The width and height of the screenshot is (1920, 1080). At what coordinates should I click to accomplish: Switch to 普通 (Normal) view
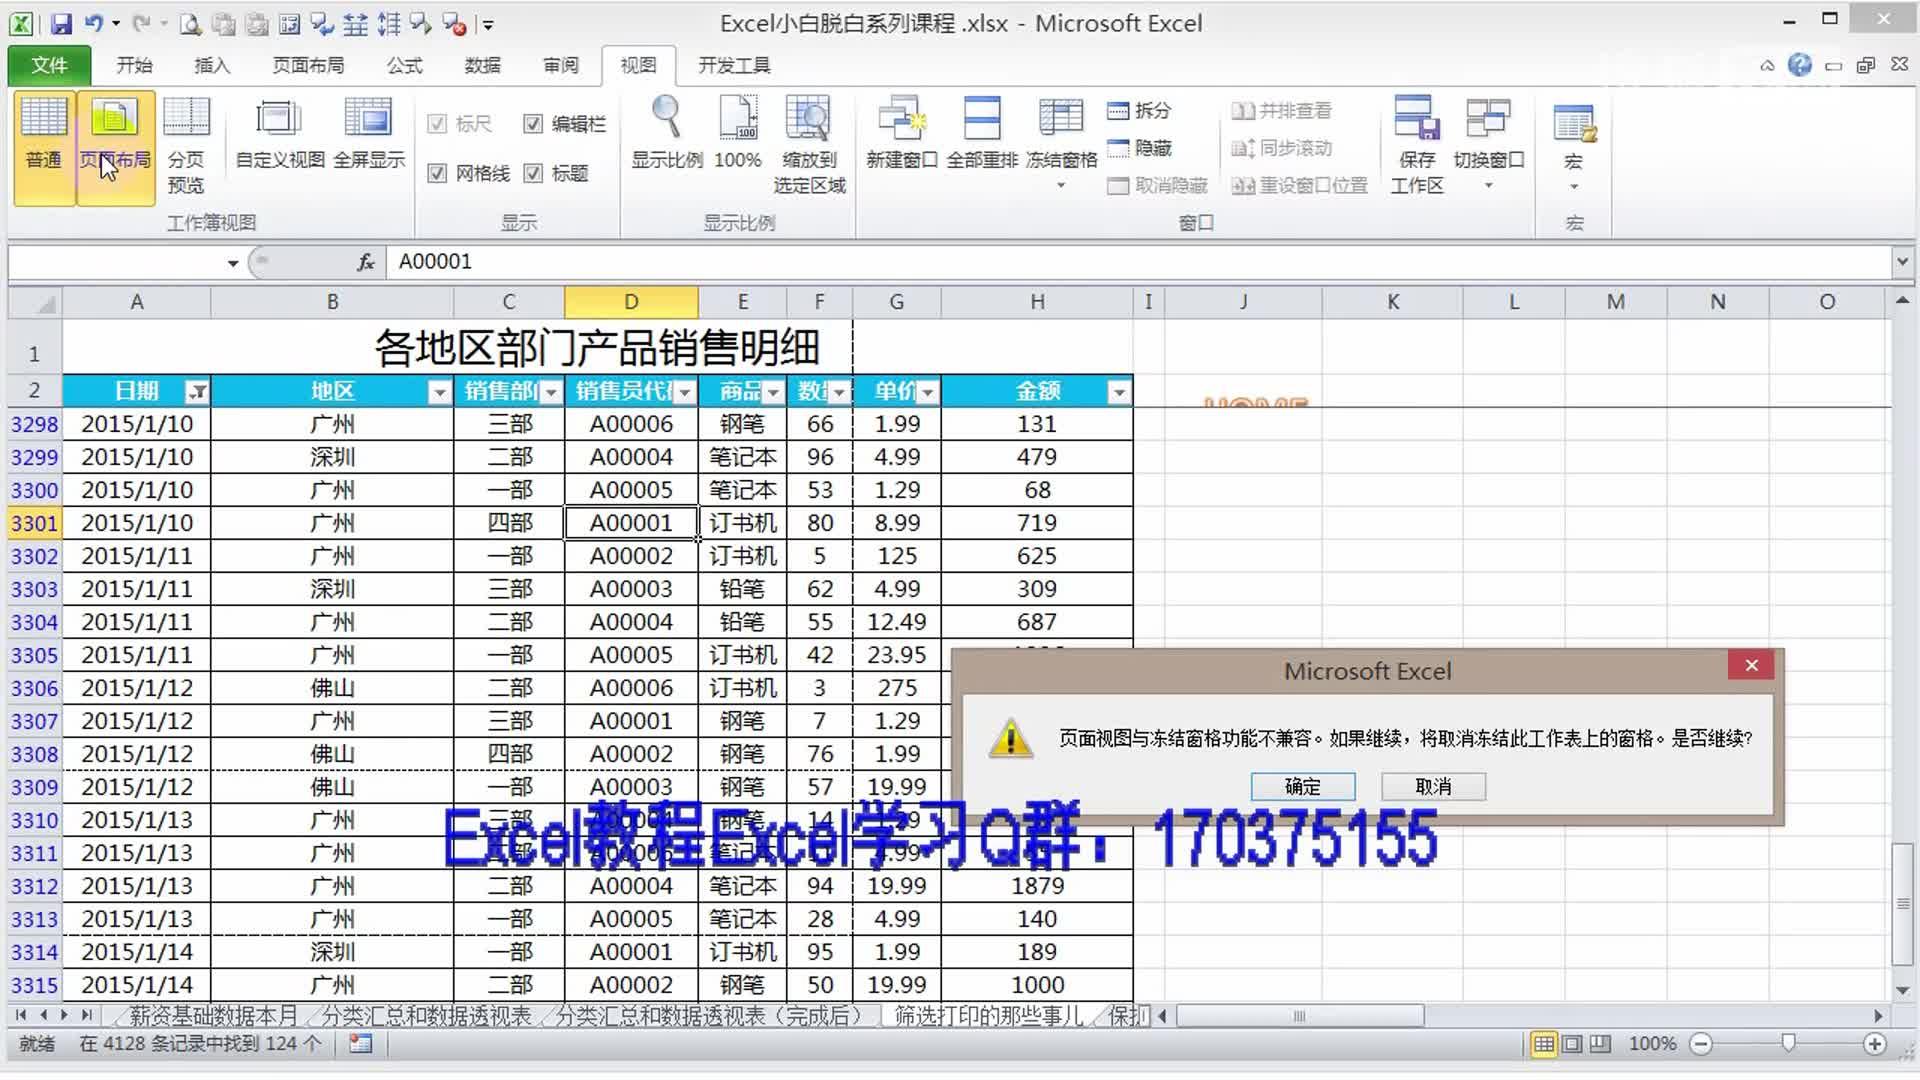click(43, 140)
